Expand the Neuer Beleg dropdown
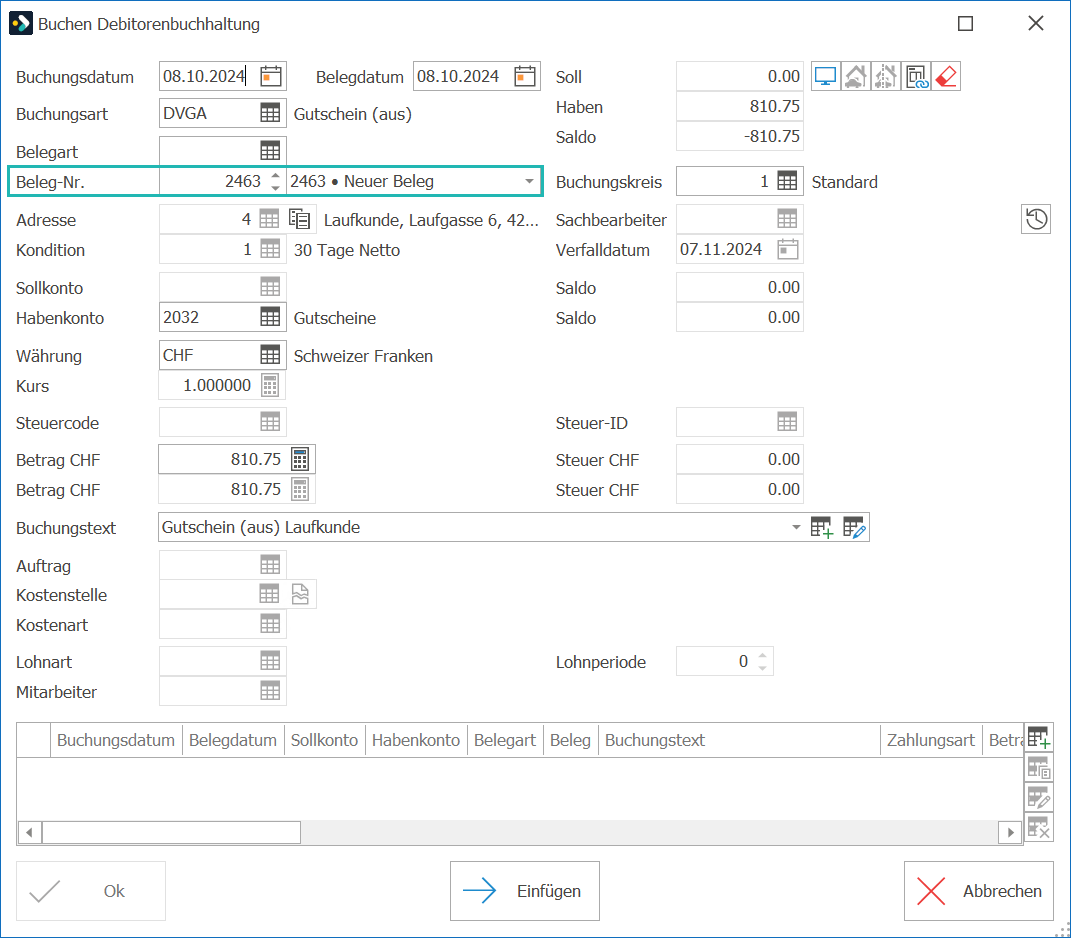Screen dimensions: 1071x938 coord(529,182)
